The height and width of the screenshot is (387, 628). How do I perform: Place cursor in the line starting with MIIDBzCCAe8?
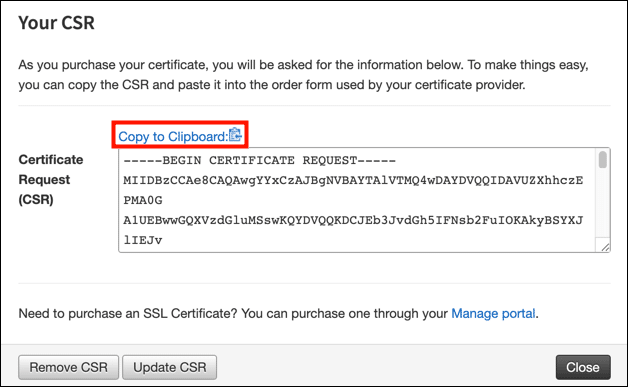click(353, 181)
